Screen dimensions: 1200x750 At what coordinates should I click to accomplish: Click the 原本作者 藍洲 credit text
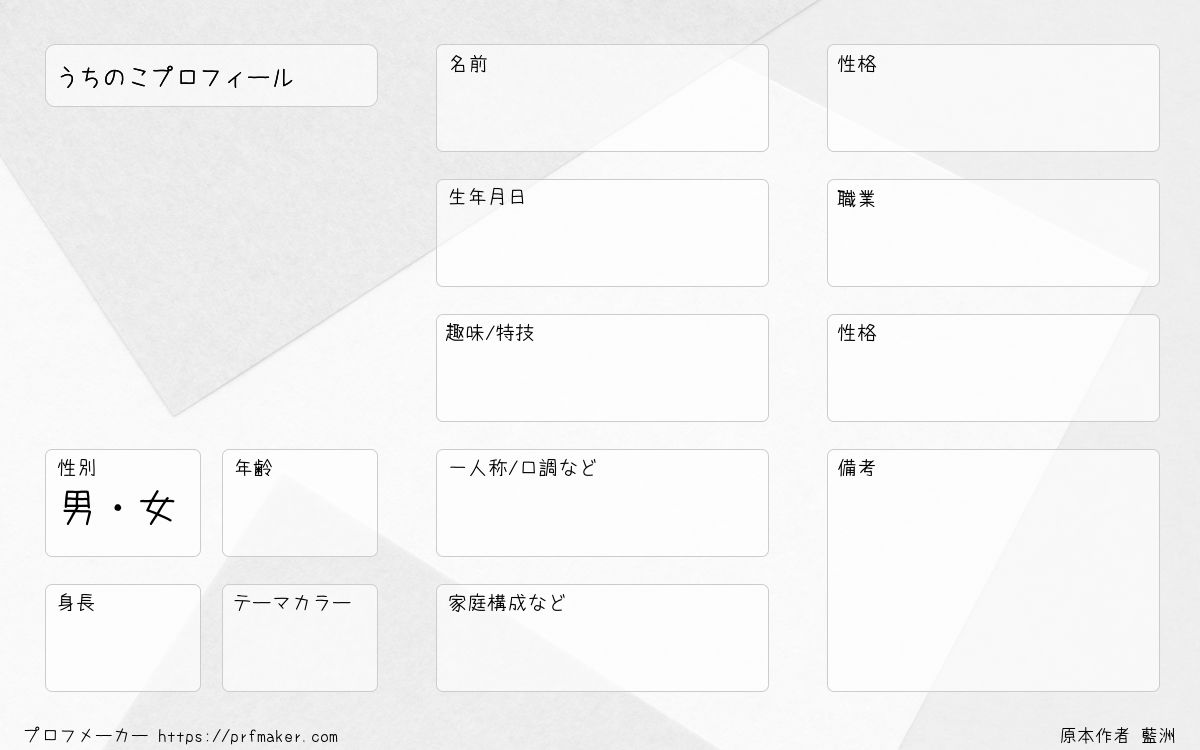click(x=1118, y=736)
